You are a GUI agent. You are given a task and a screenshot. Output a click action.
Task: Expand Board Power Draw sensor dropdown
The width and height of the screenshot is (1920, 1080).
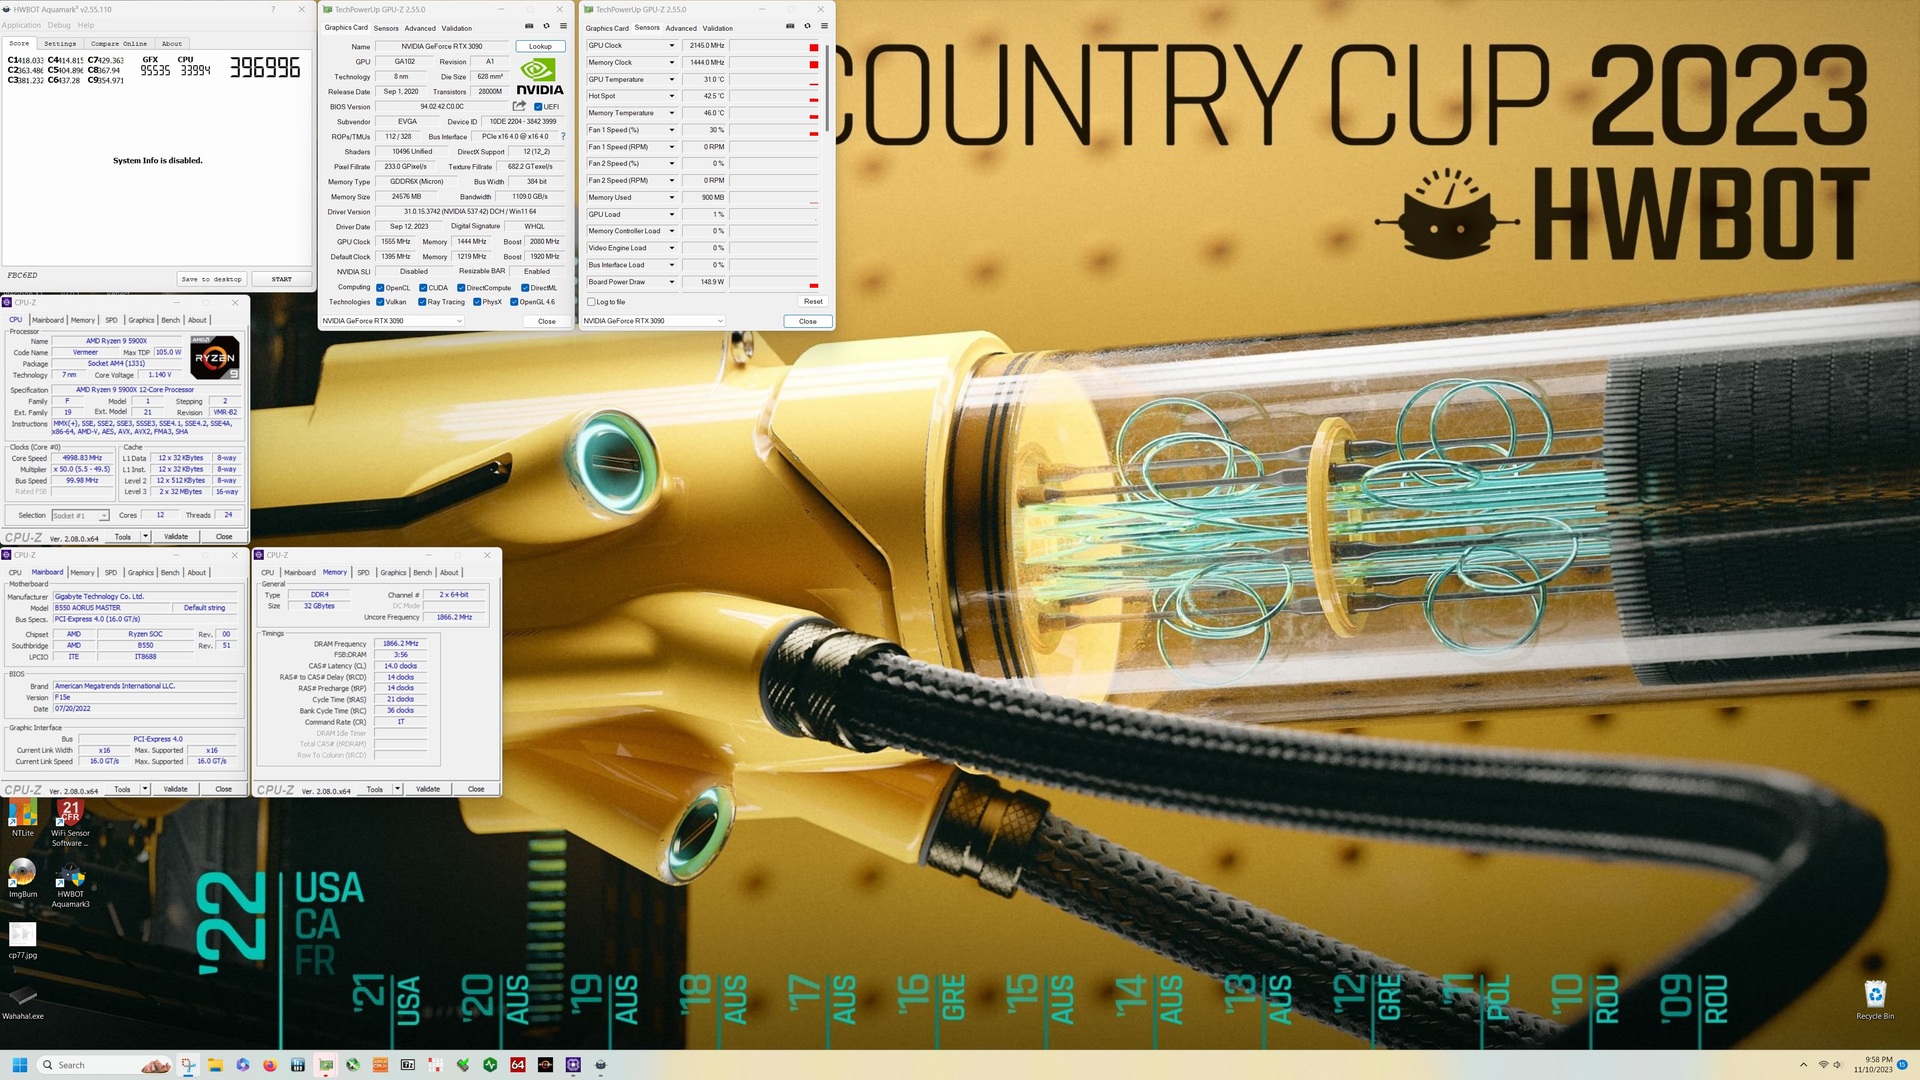click(x=671, y=282)
